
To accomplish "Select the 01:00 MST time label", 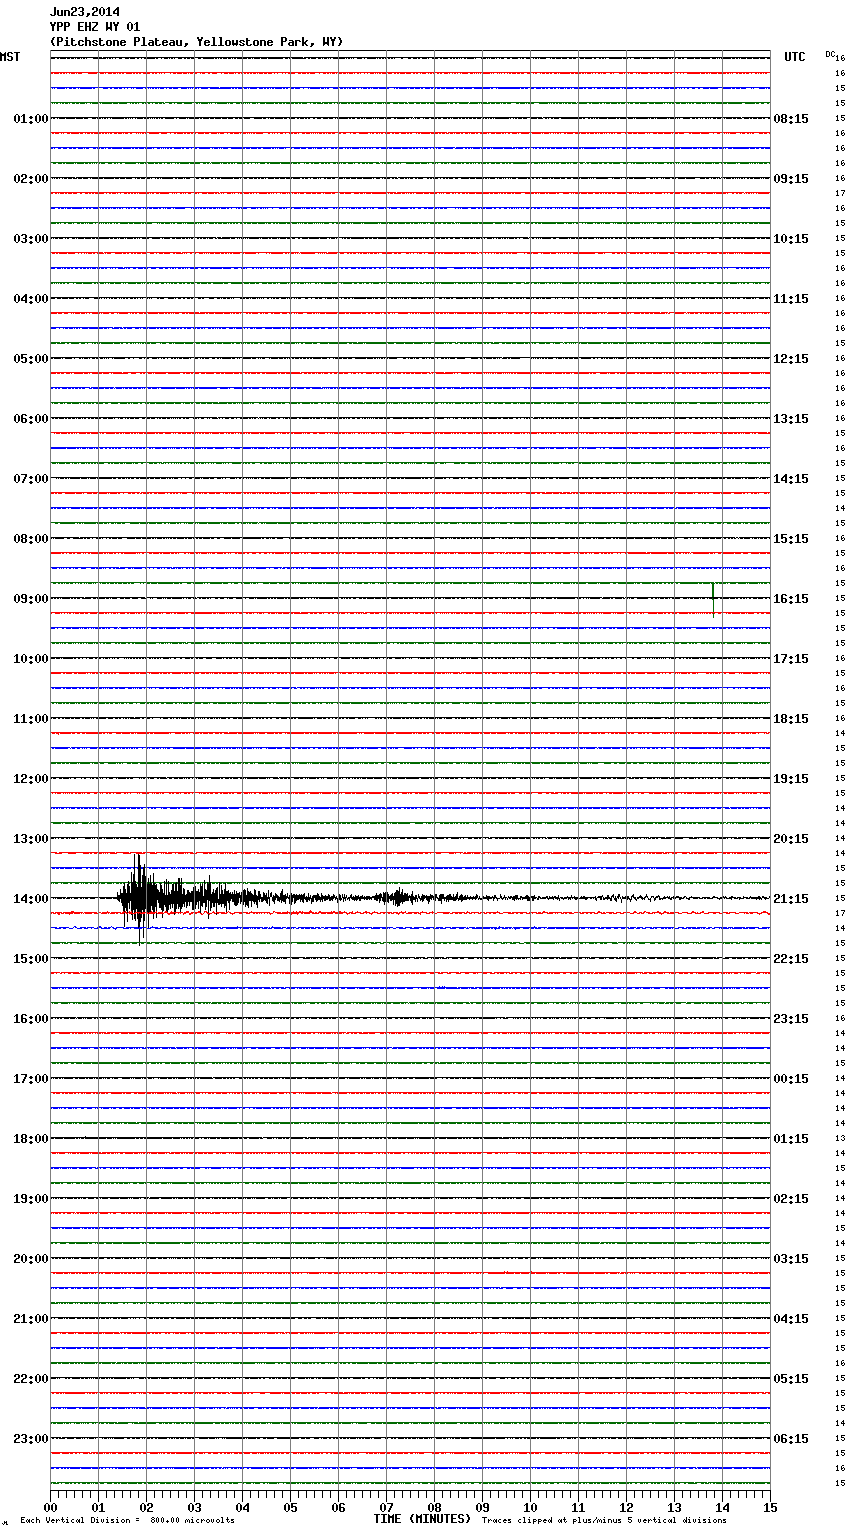I will click(30, 119).
